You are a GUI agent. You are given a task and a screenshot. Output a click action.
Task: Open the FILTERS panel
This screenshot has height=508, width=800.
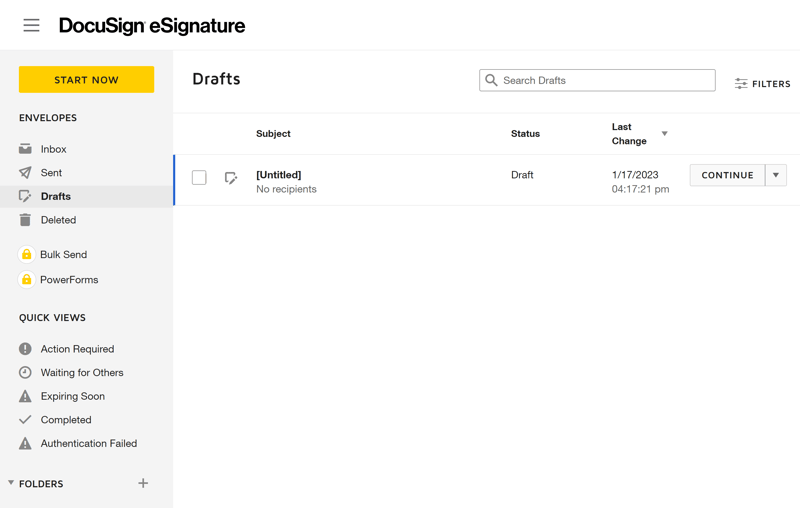point(763,84)
